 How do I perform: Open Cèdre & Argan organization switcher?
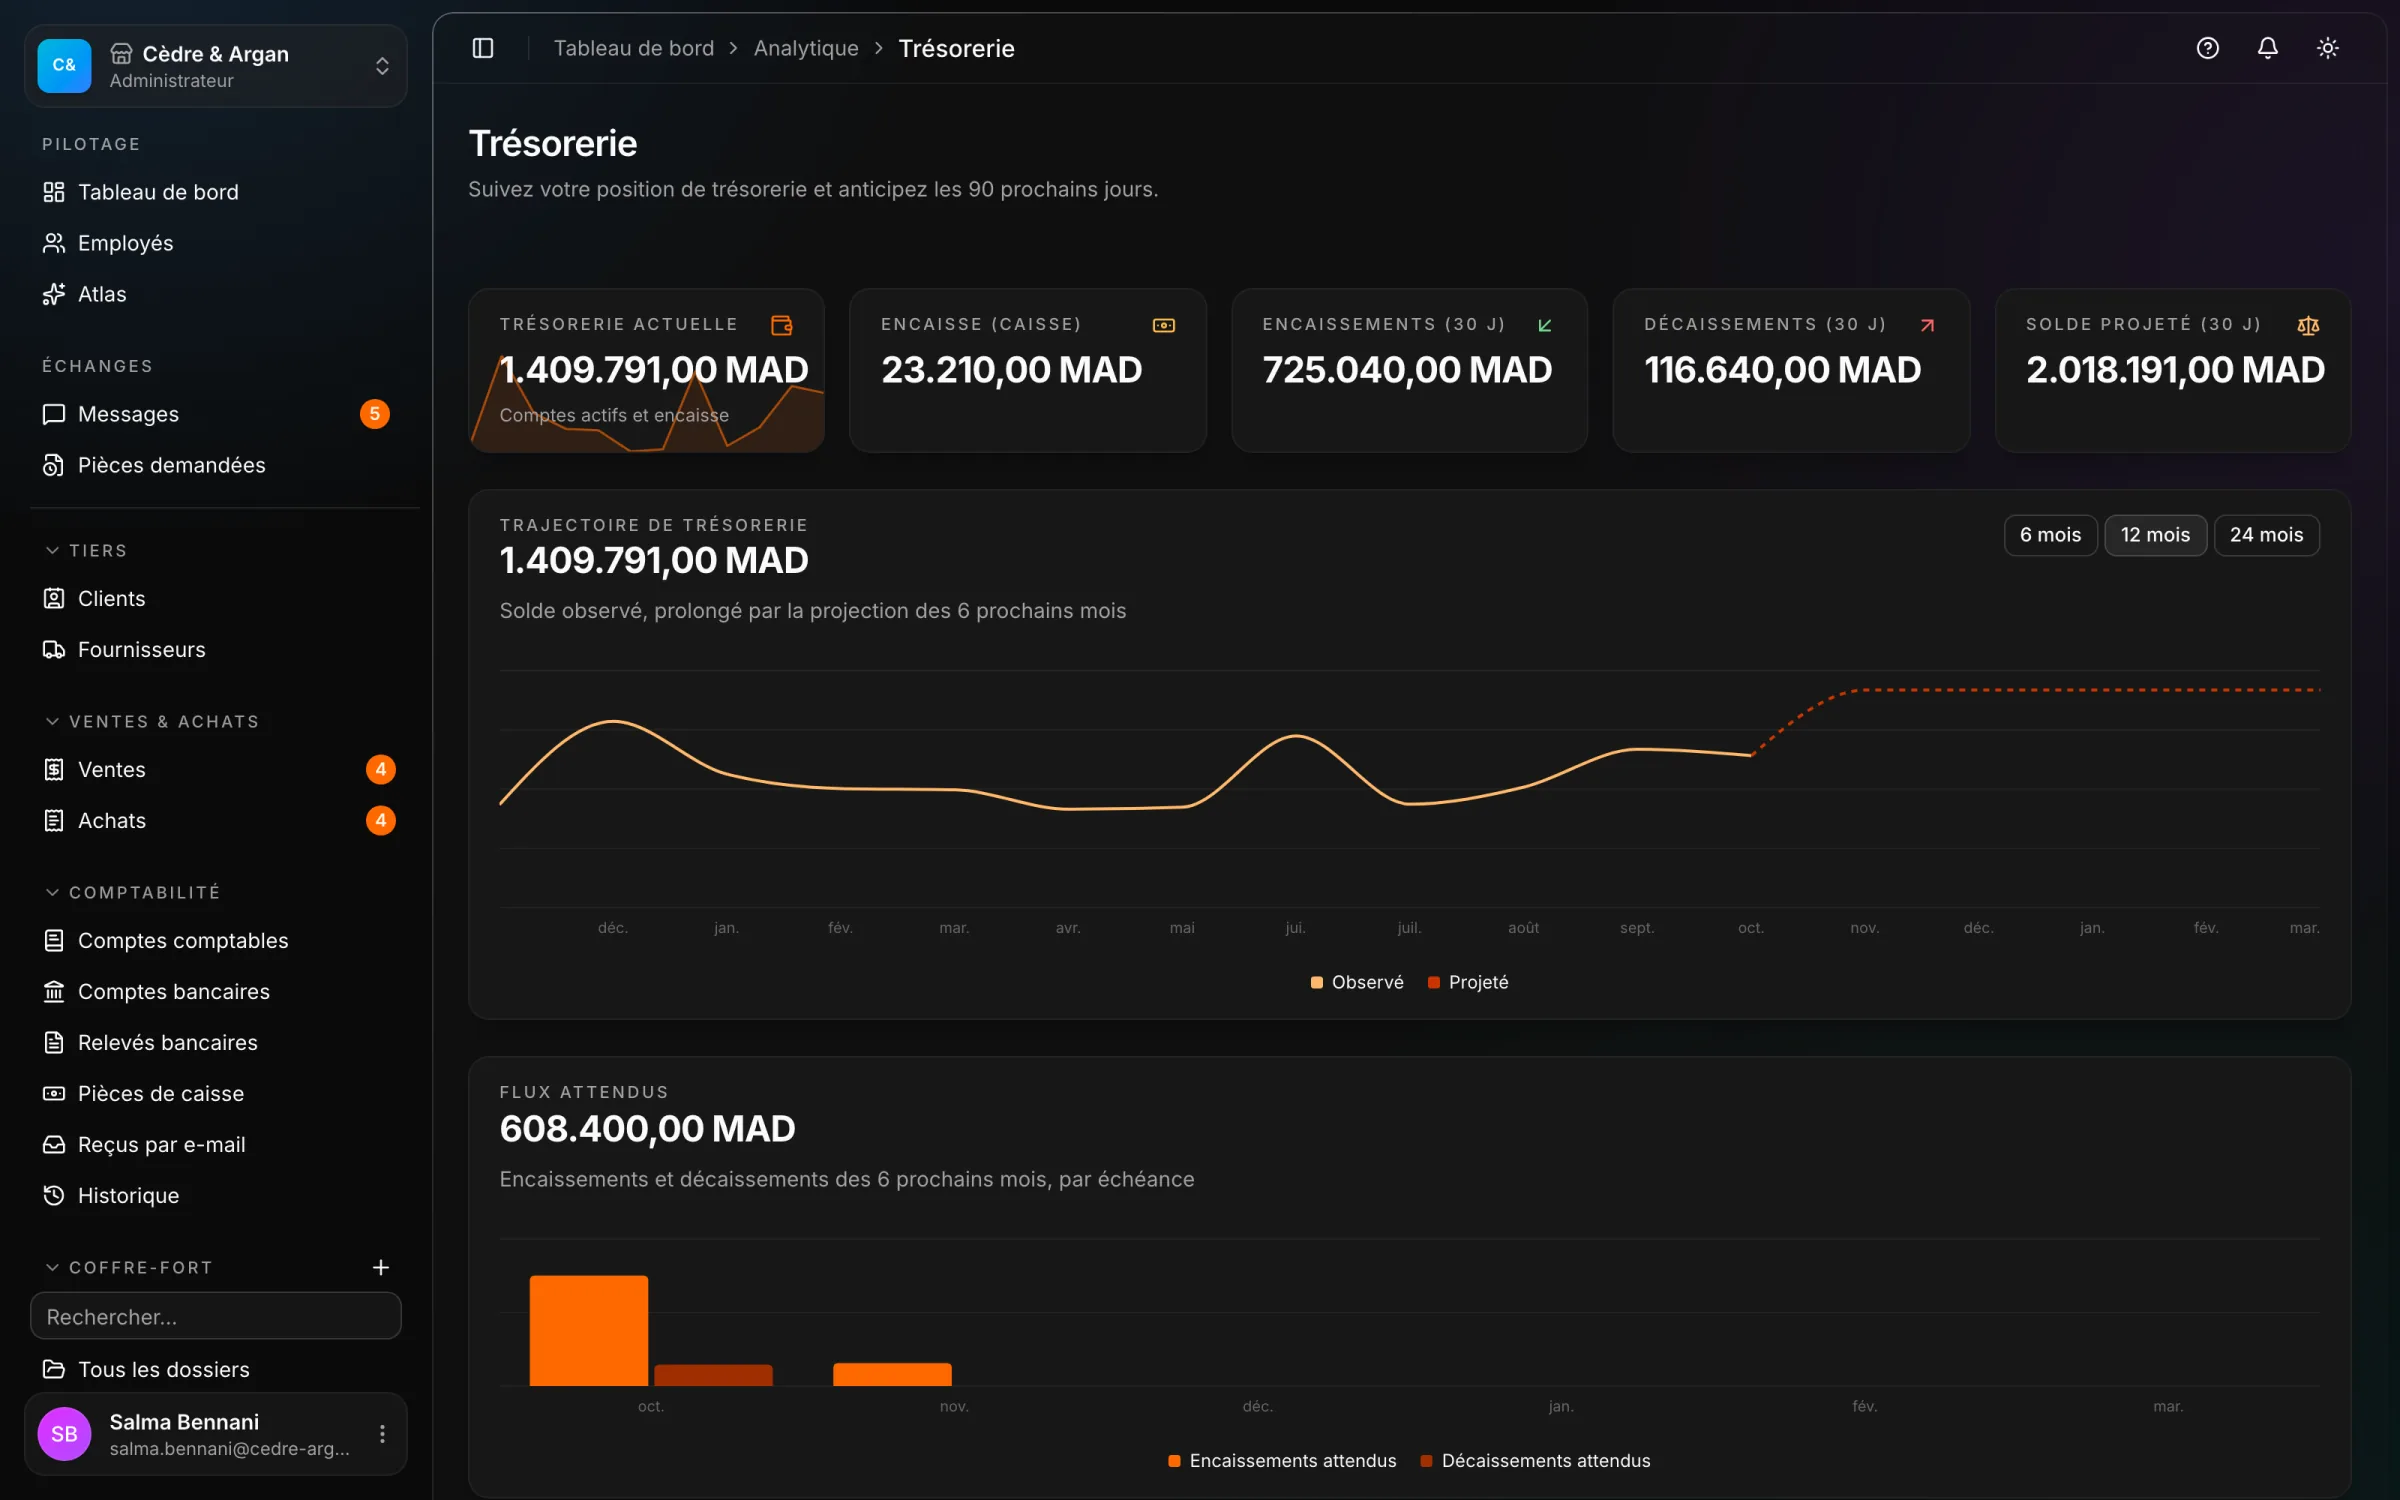pos(216,66)
